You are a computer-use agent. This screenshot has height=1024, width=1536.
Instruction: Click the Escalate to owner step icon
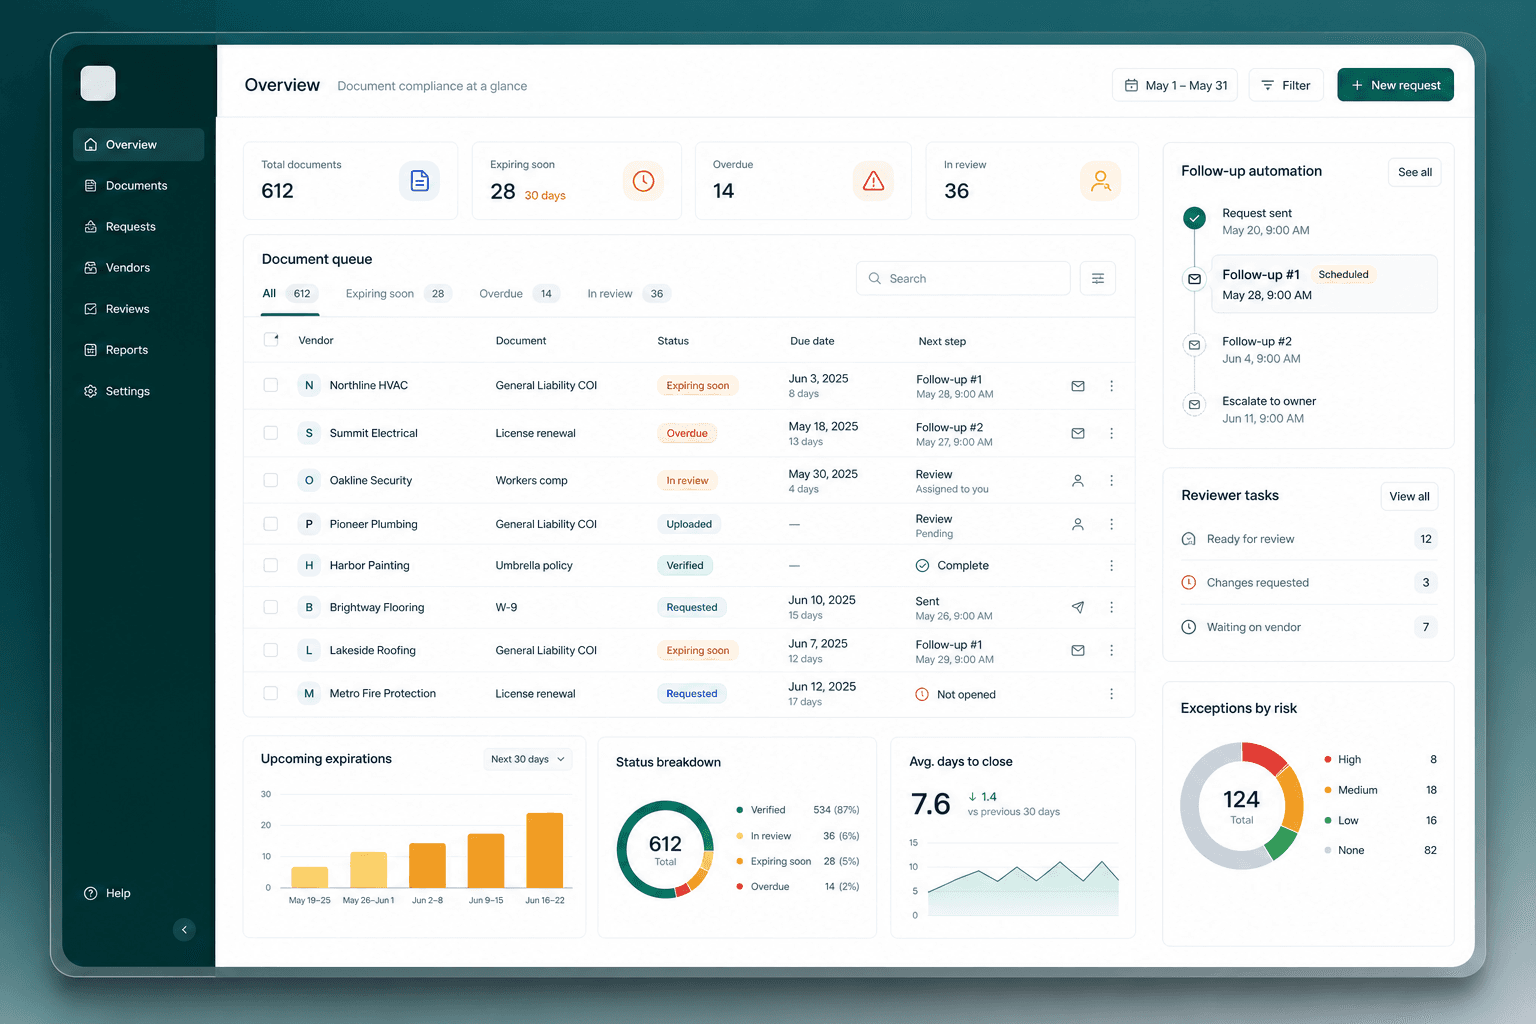tap(1194, 405)
